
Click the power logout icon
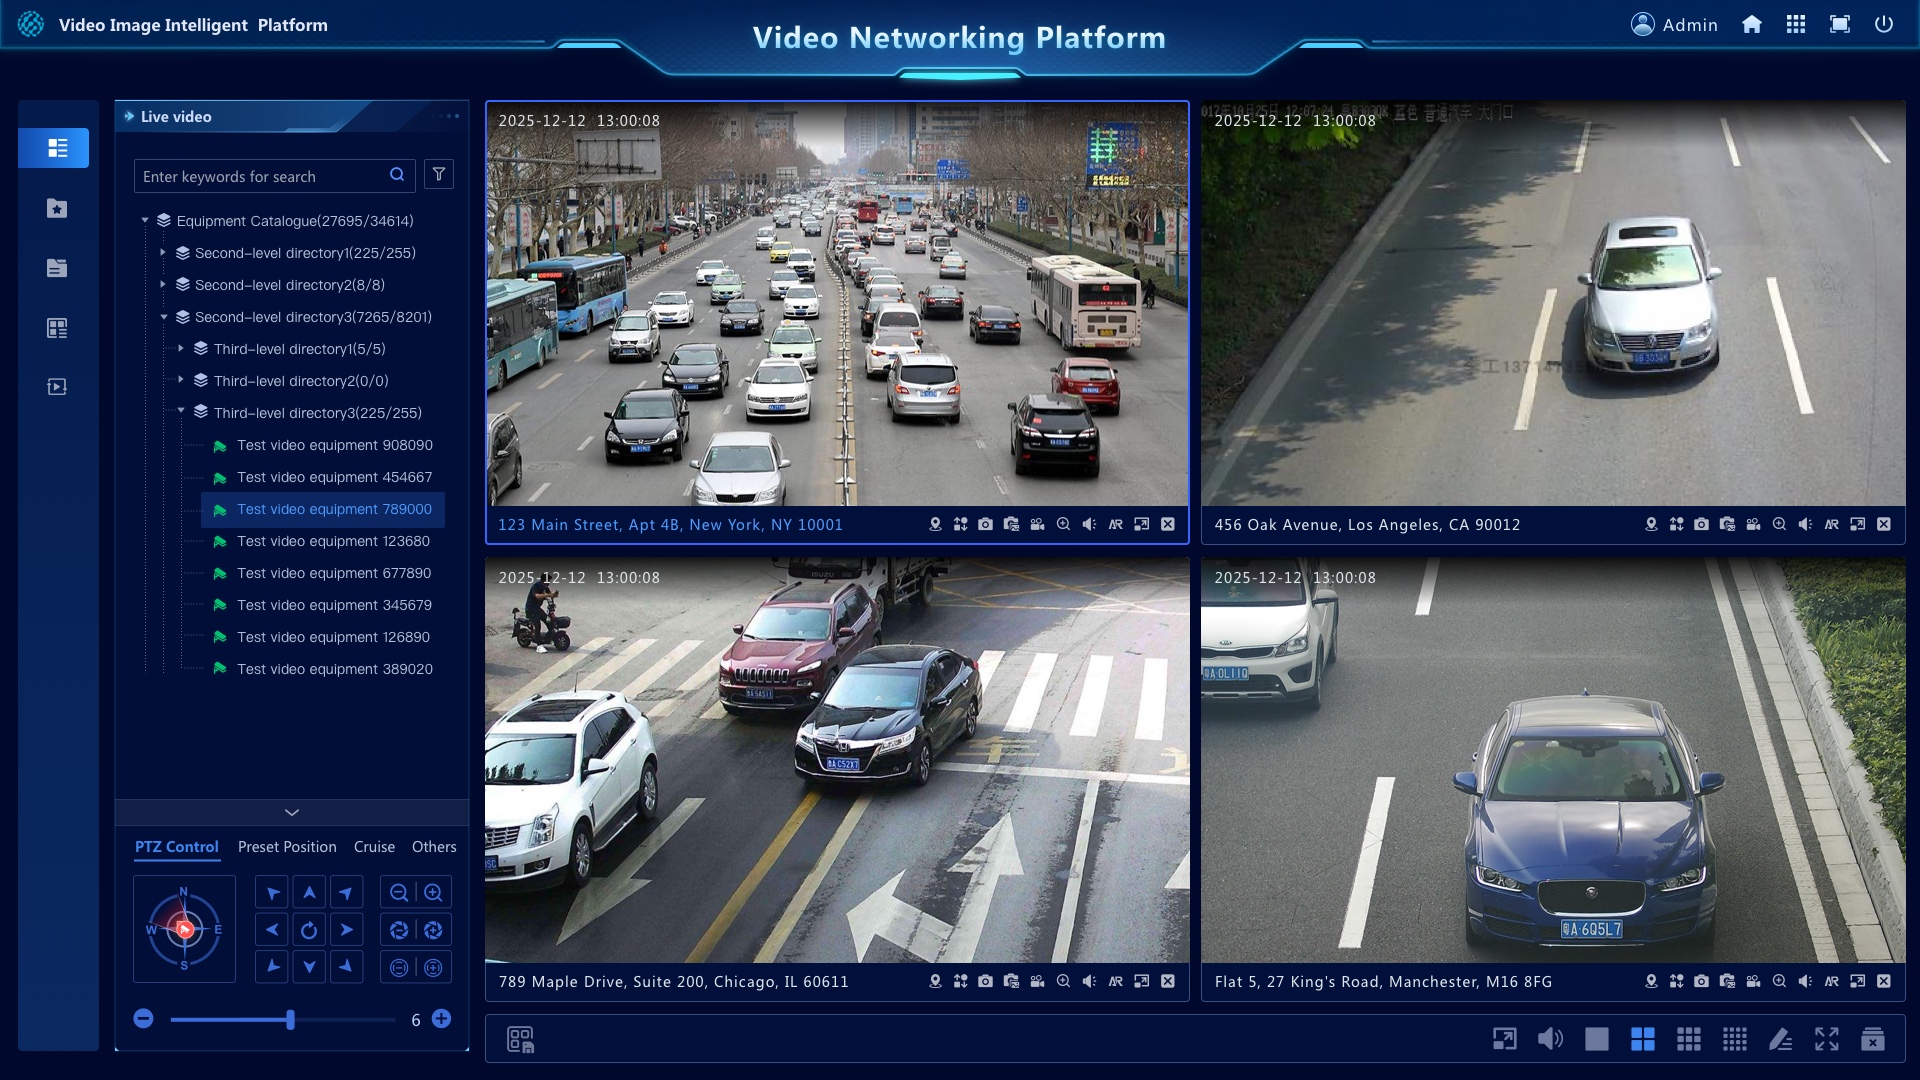1884,24
